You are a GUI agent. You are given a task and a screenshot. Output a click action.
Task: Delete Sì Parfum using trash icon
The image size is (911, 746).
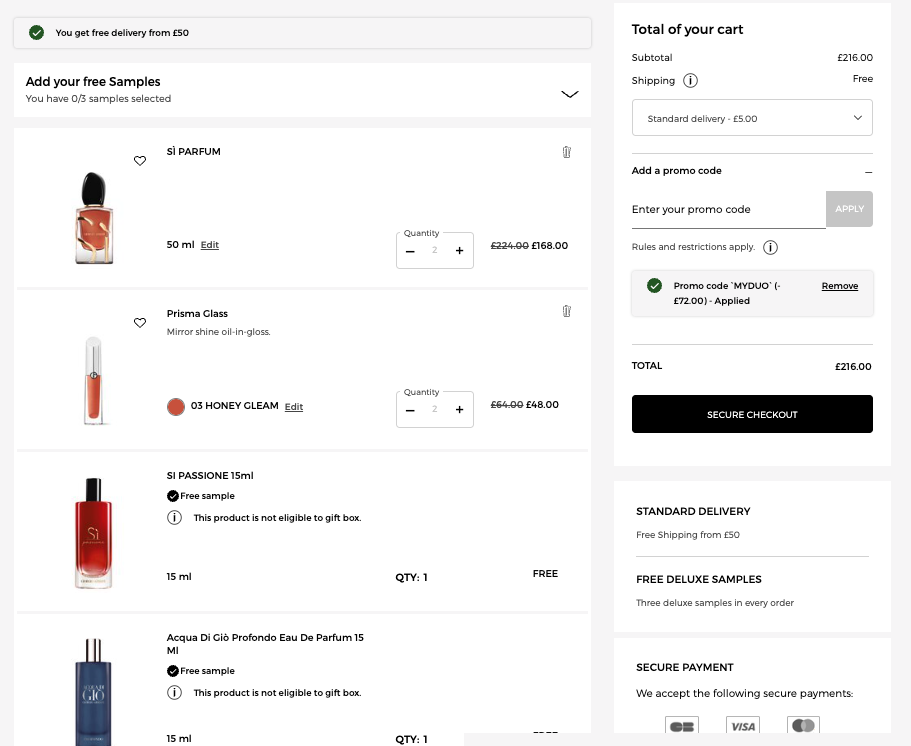(566, 152)
